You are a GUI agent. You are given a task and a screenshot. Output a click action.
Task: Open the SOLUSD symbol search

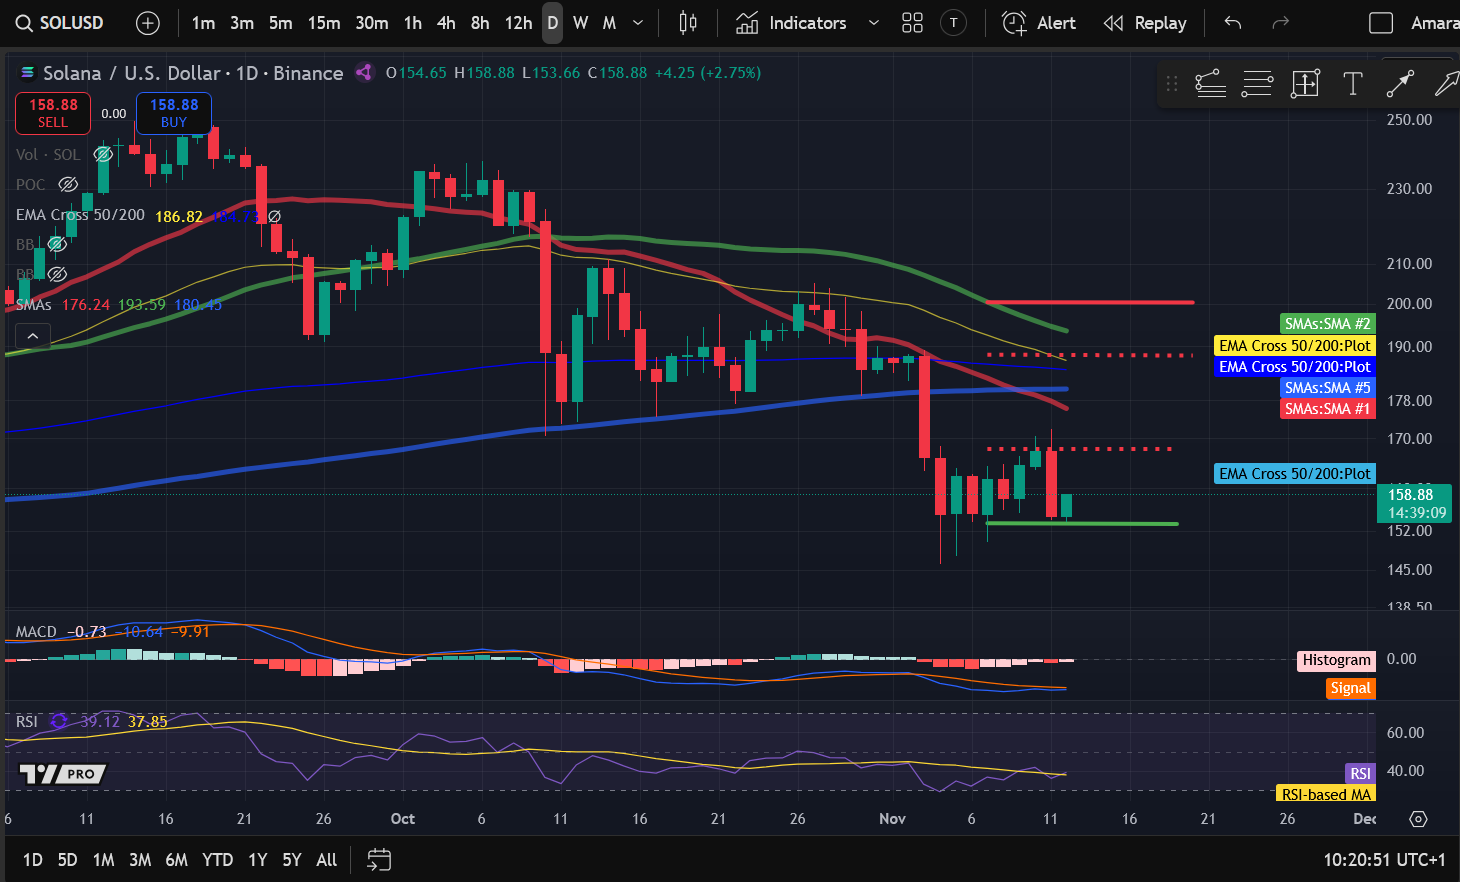[60, 23]
